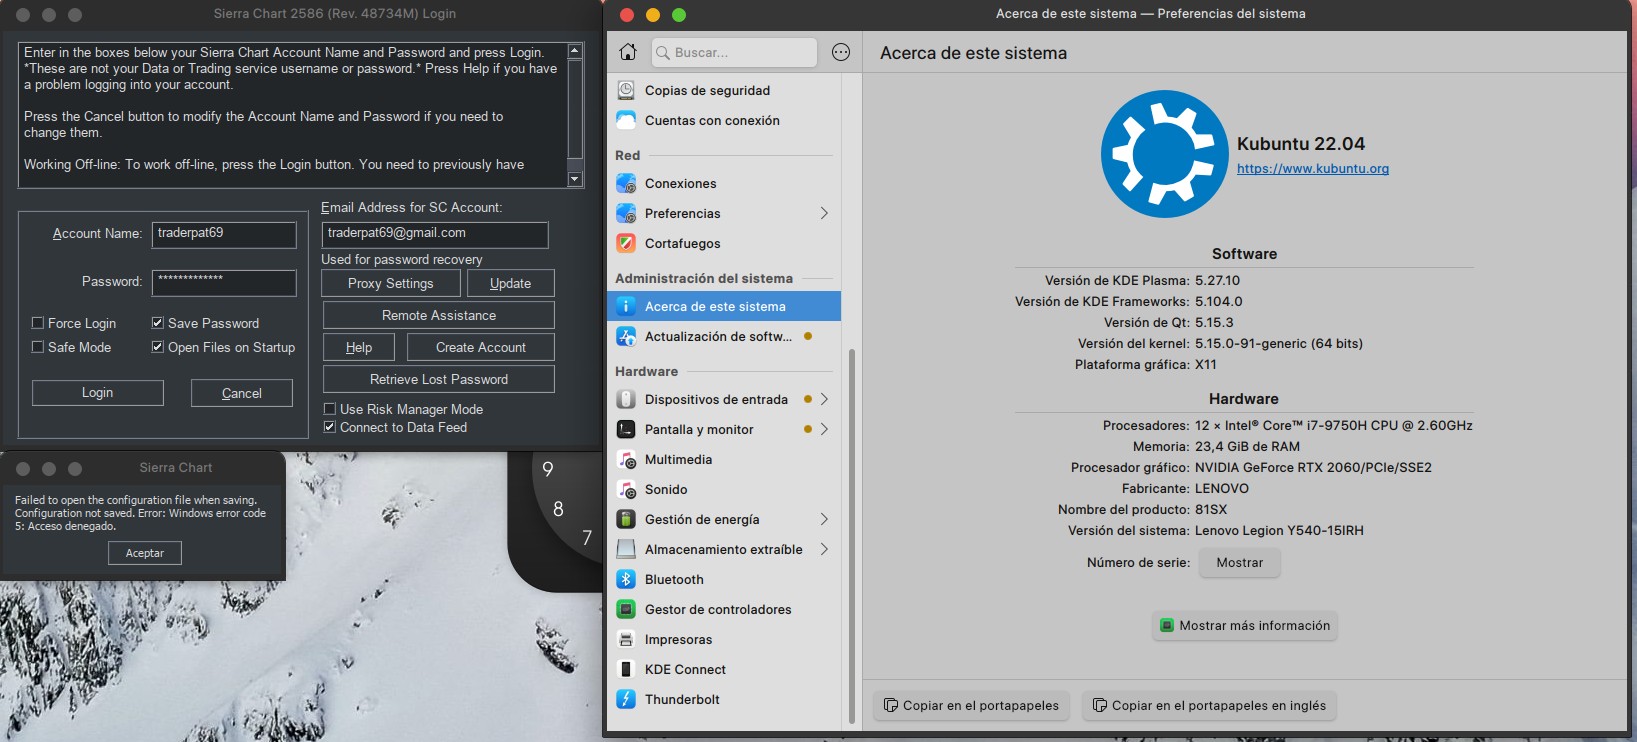Image resolution: width=1637 pixels, height=742 pixels.
Task: Uncheck the Save Password checkbox
Action: (158, 323)
